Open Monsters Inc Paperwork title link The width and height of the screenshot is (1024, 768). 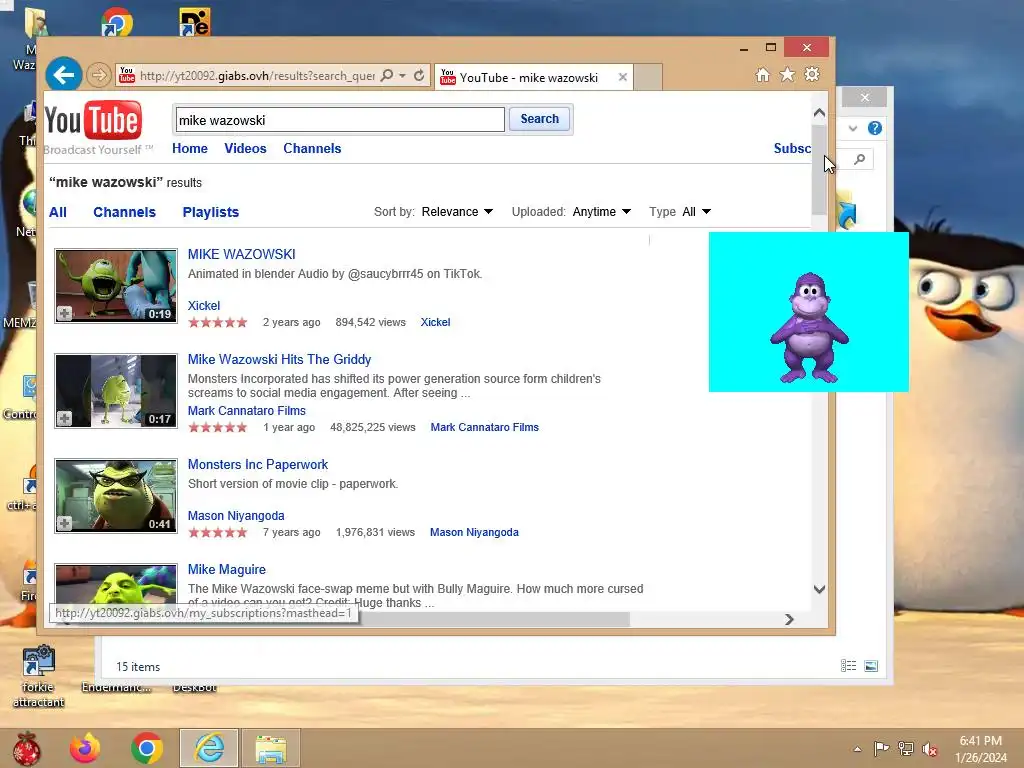[258, 464]
